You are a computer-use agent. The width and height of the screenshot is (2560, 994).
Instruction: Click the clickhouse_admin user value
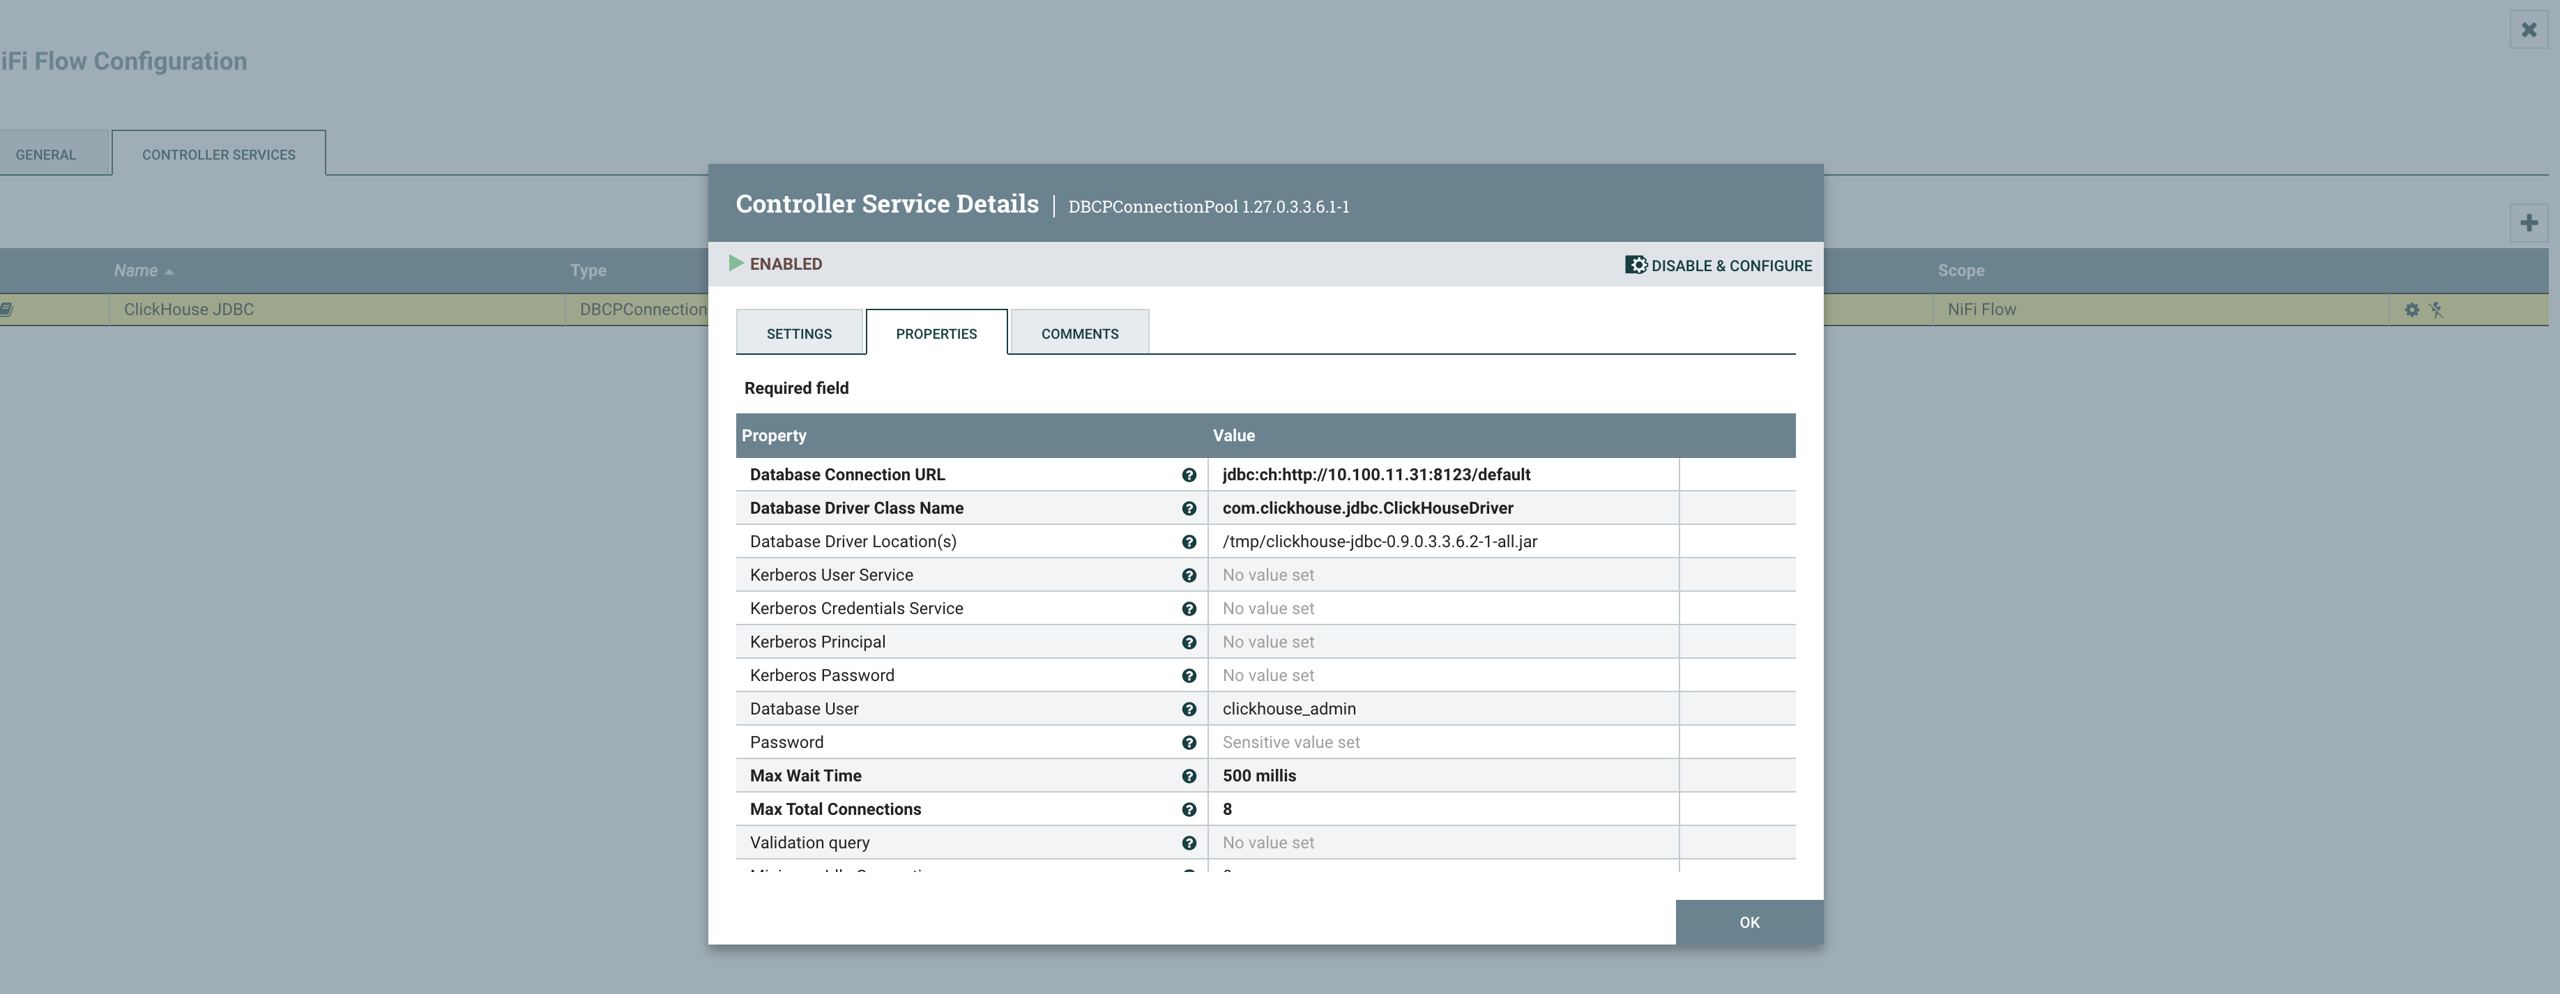click(x=1290, y=709)
